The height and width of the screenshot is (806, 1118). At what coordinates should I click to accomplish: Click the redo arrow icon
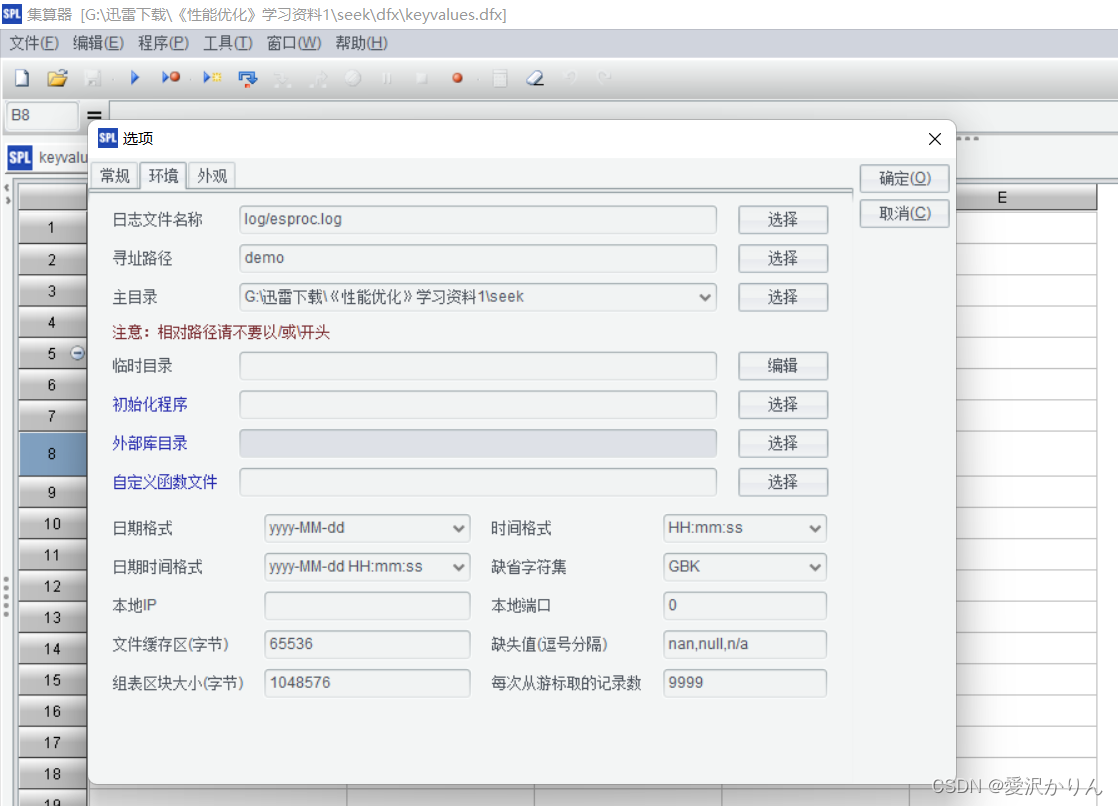click(605, 76)
